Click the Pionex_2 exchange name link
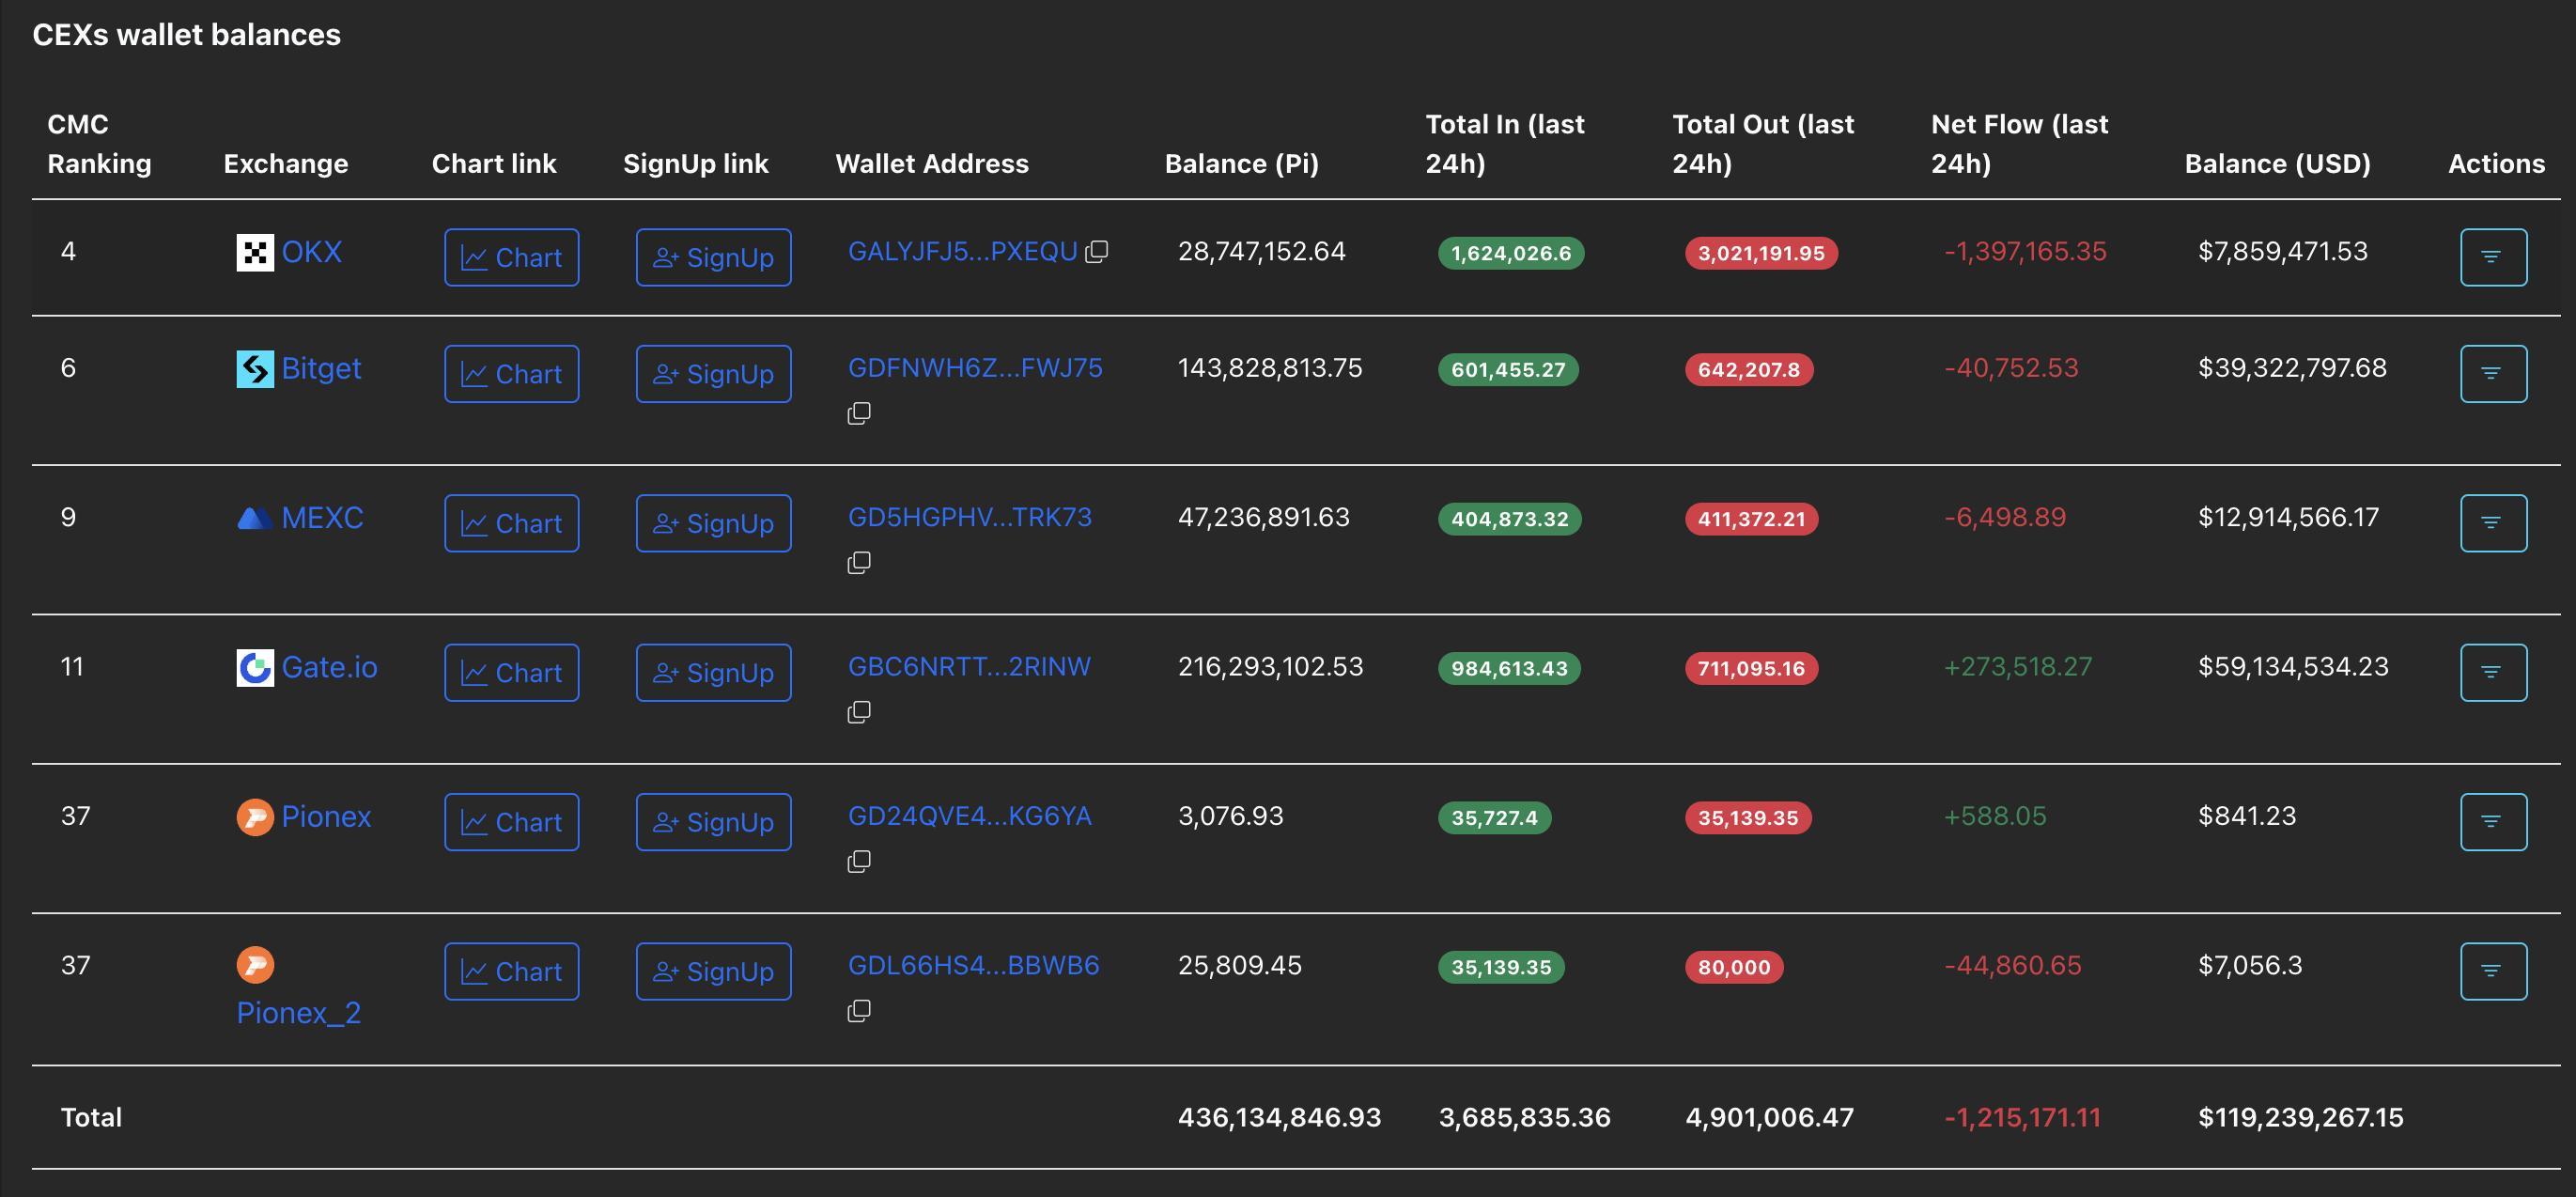 tap(297, 1012)
